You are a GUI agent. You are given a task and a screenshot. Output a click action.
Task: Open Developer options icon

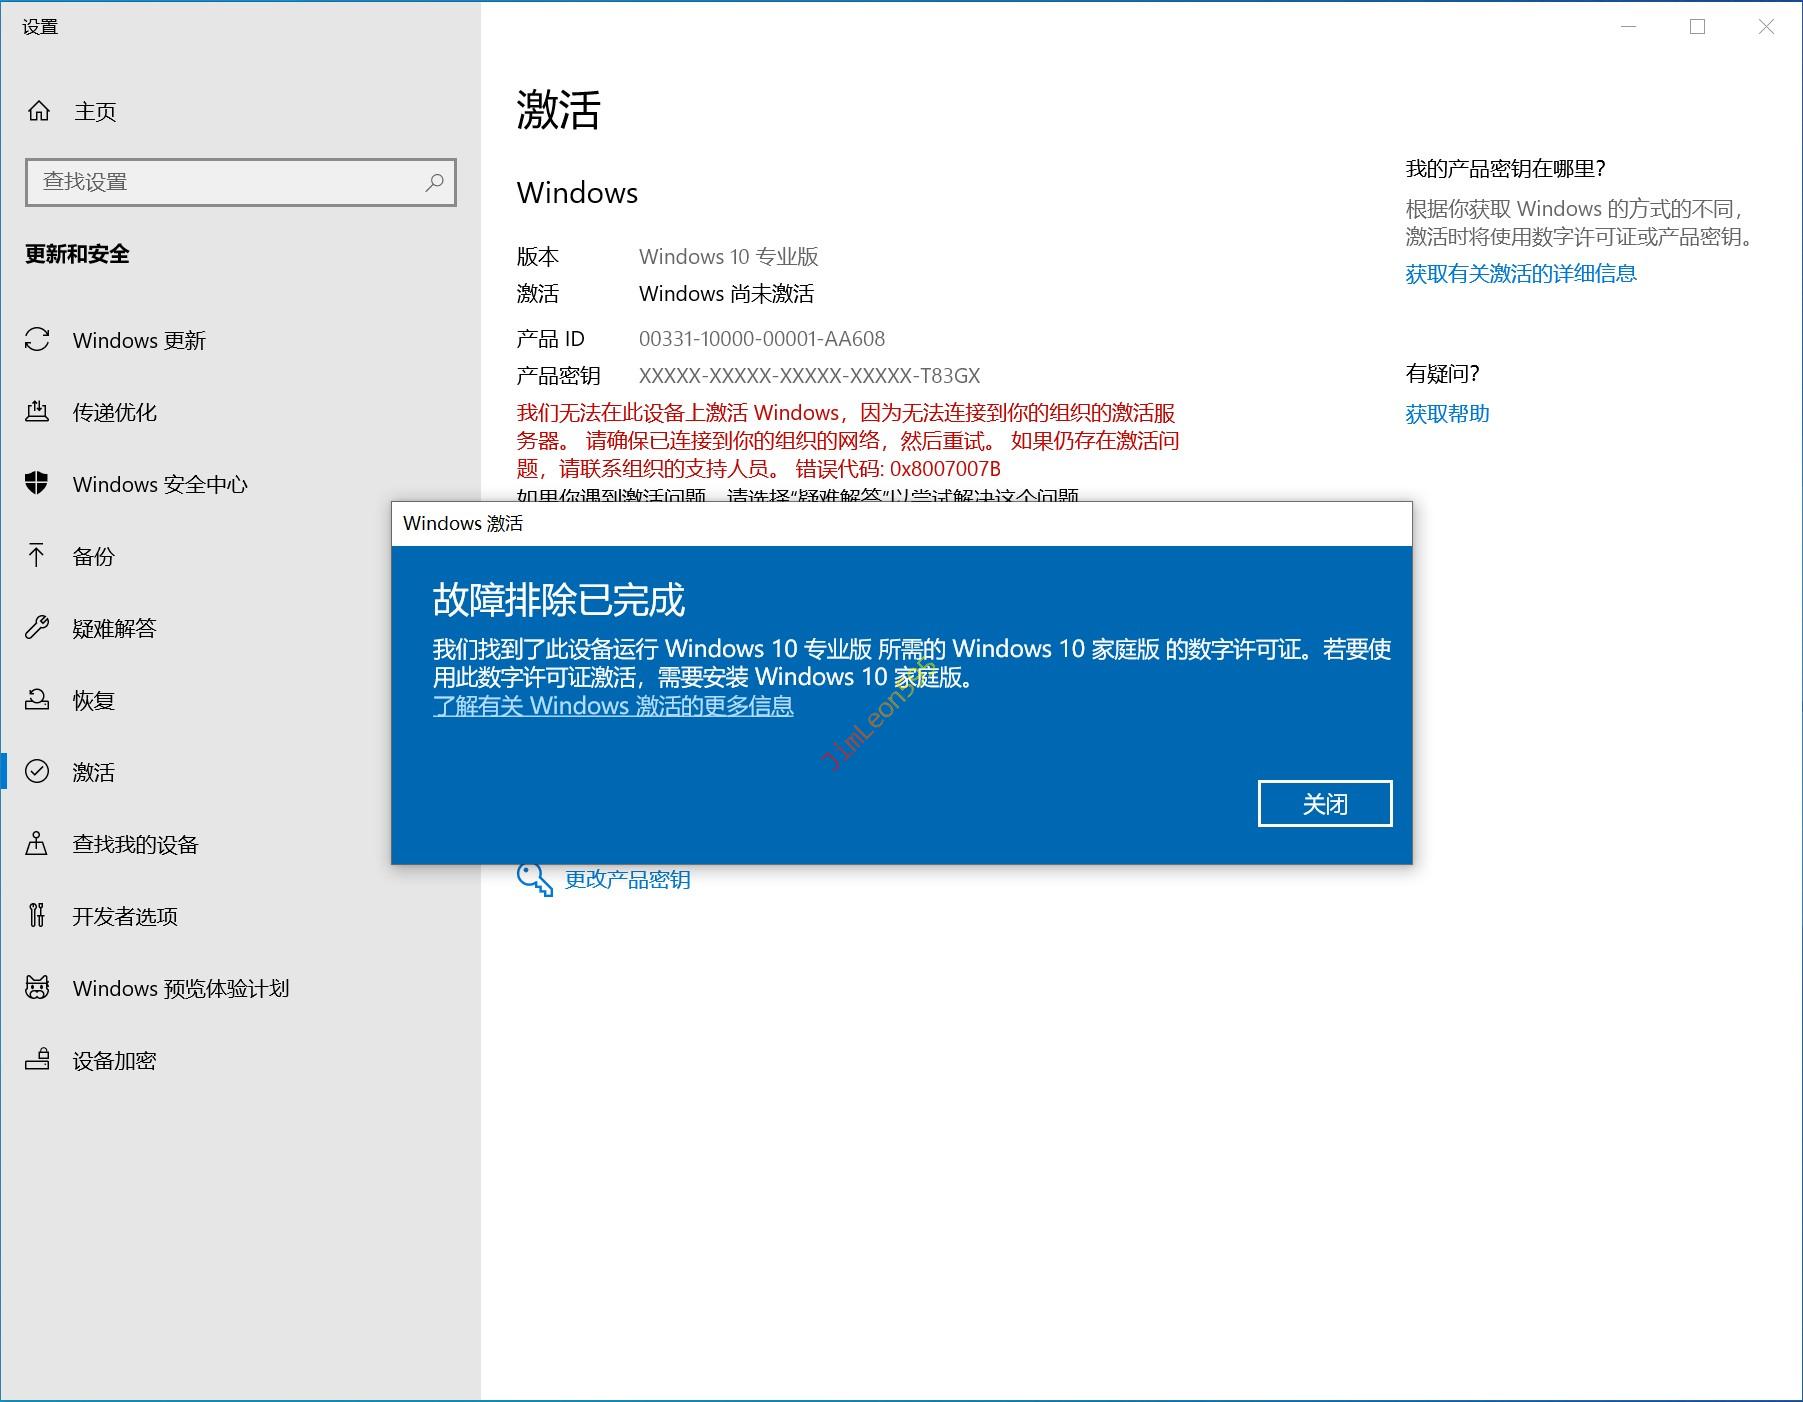pos(37,916)
